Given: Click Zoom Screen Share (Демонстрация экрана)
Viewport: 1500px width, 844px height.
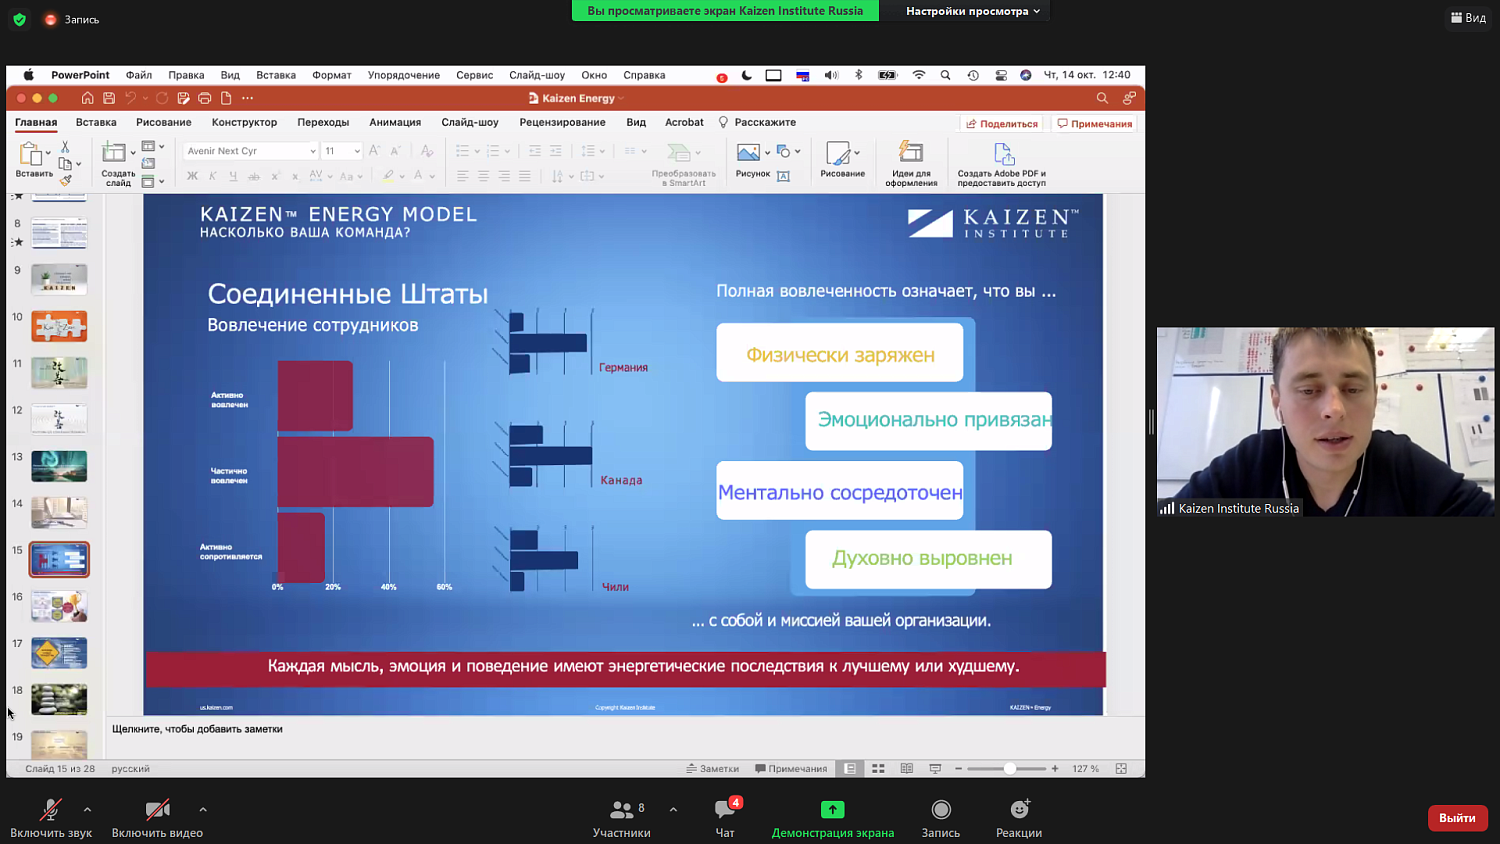Looking at the screenshot, I should coord(832,818).
